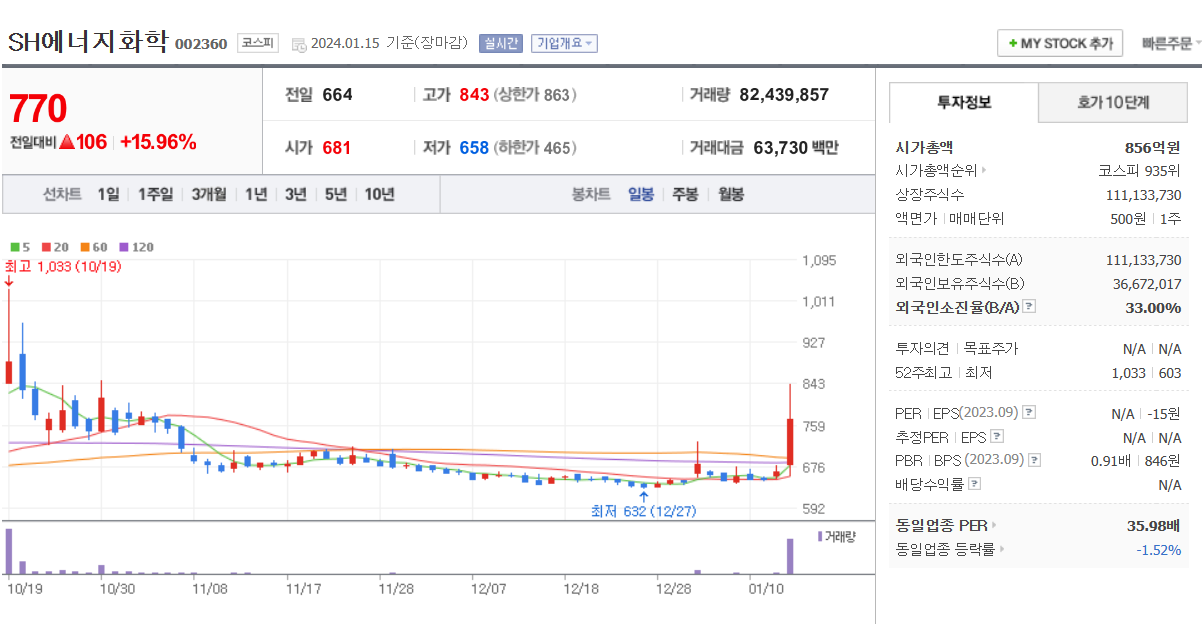Click the 시가 value 681
Screen dimensions: 1203x624
[337, 148]
